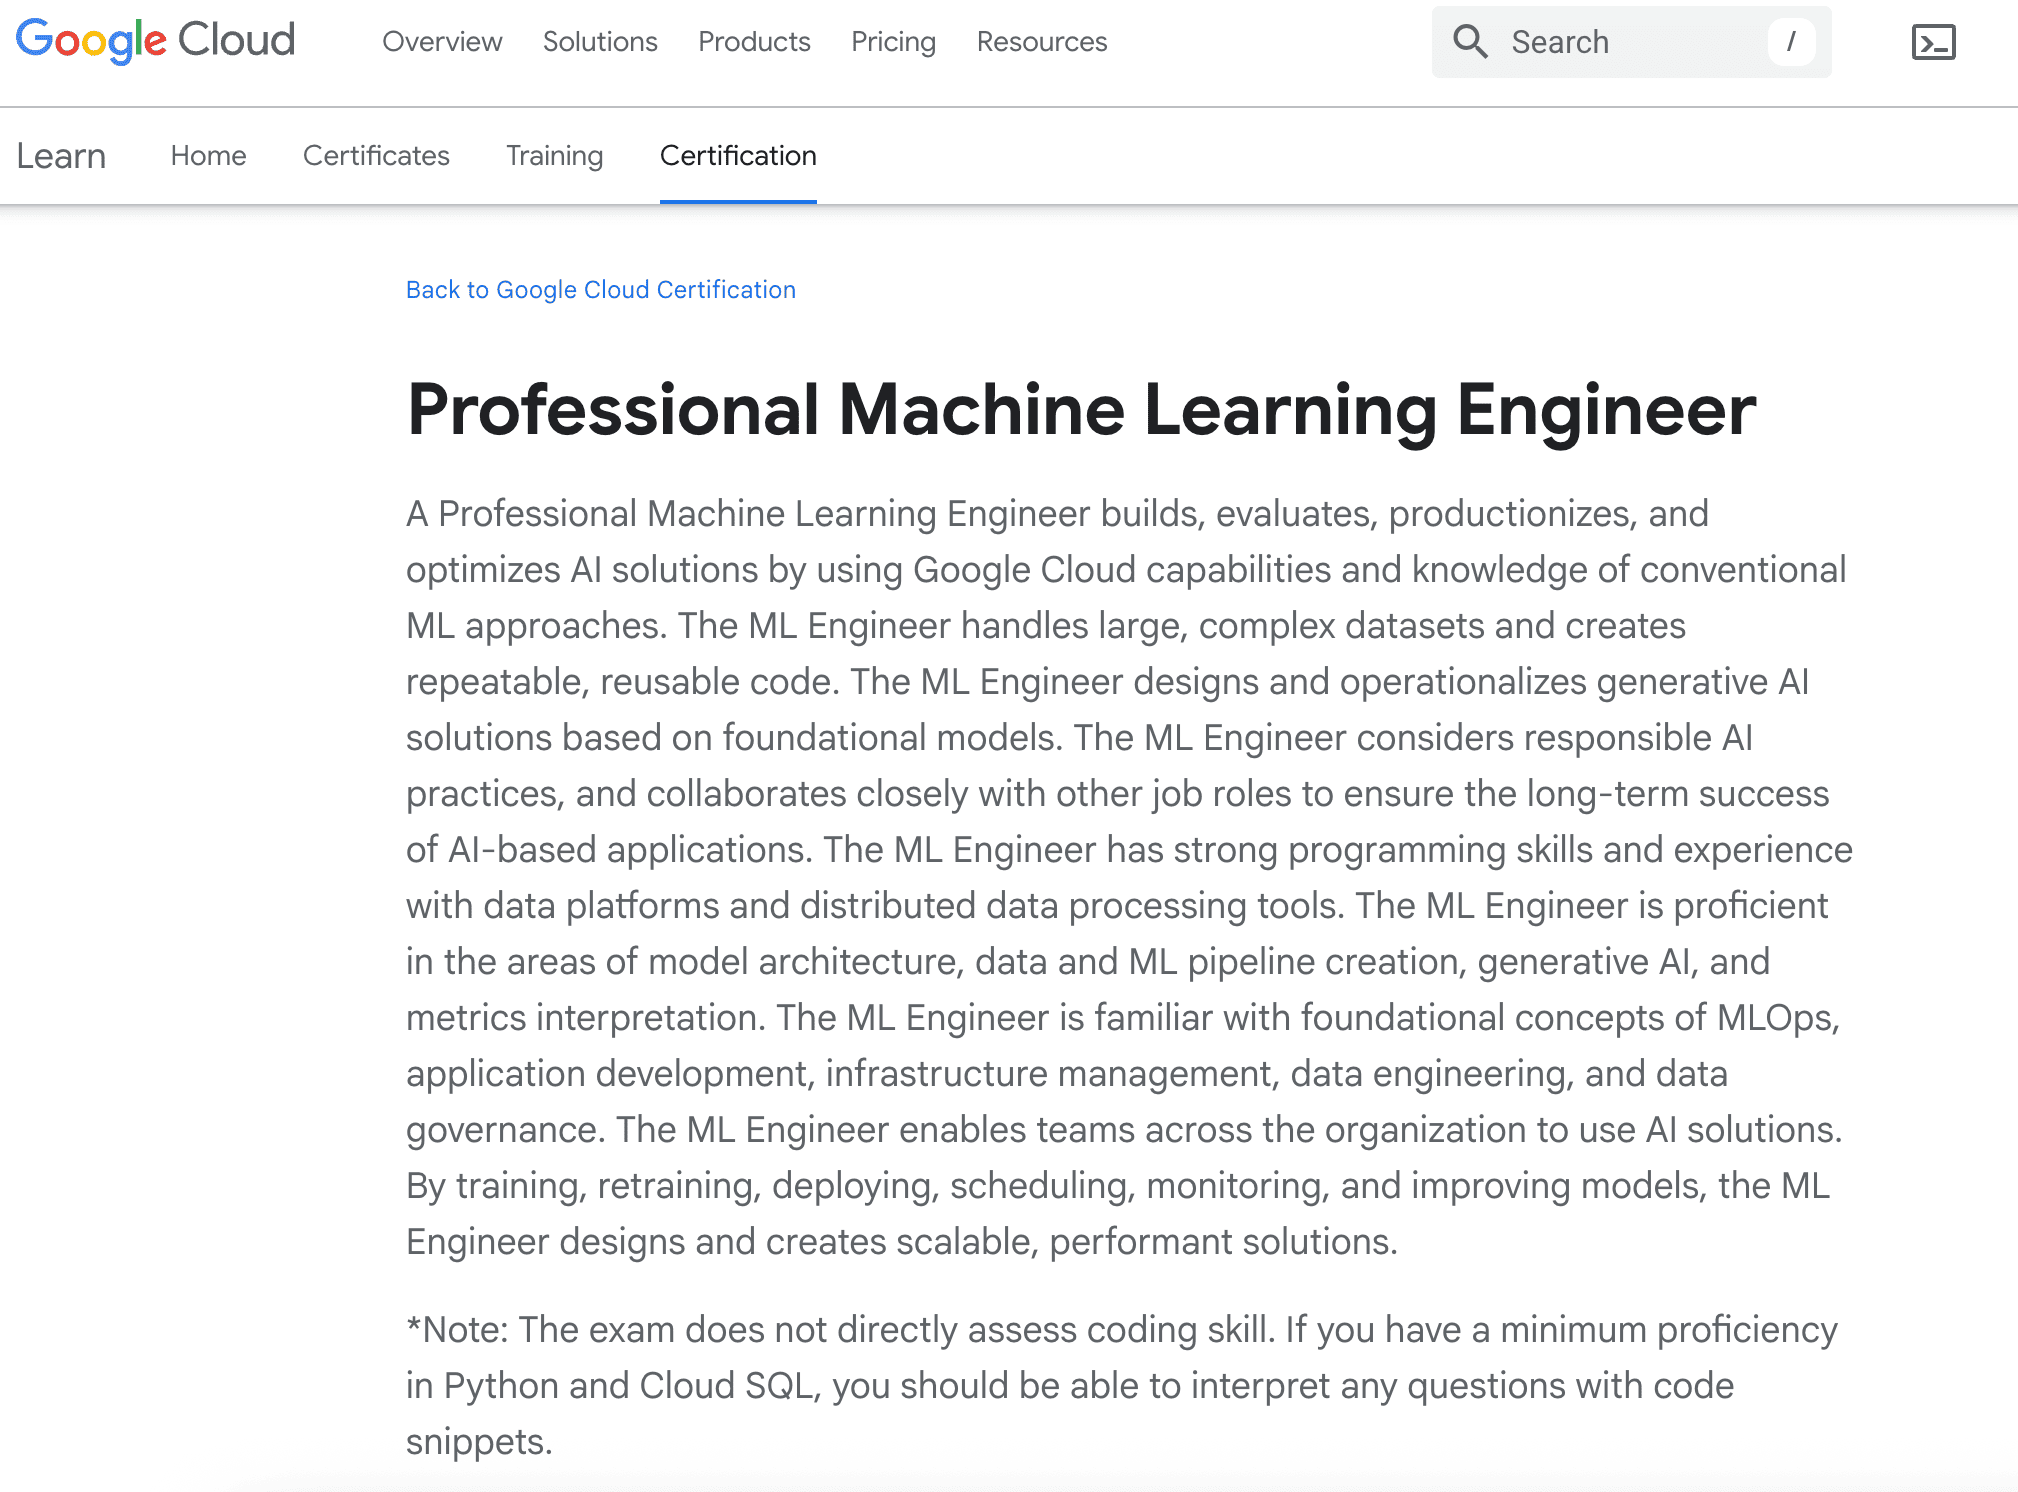
Task: Open the Resources menu
Action: tap(1042, 41)
